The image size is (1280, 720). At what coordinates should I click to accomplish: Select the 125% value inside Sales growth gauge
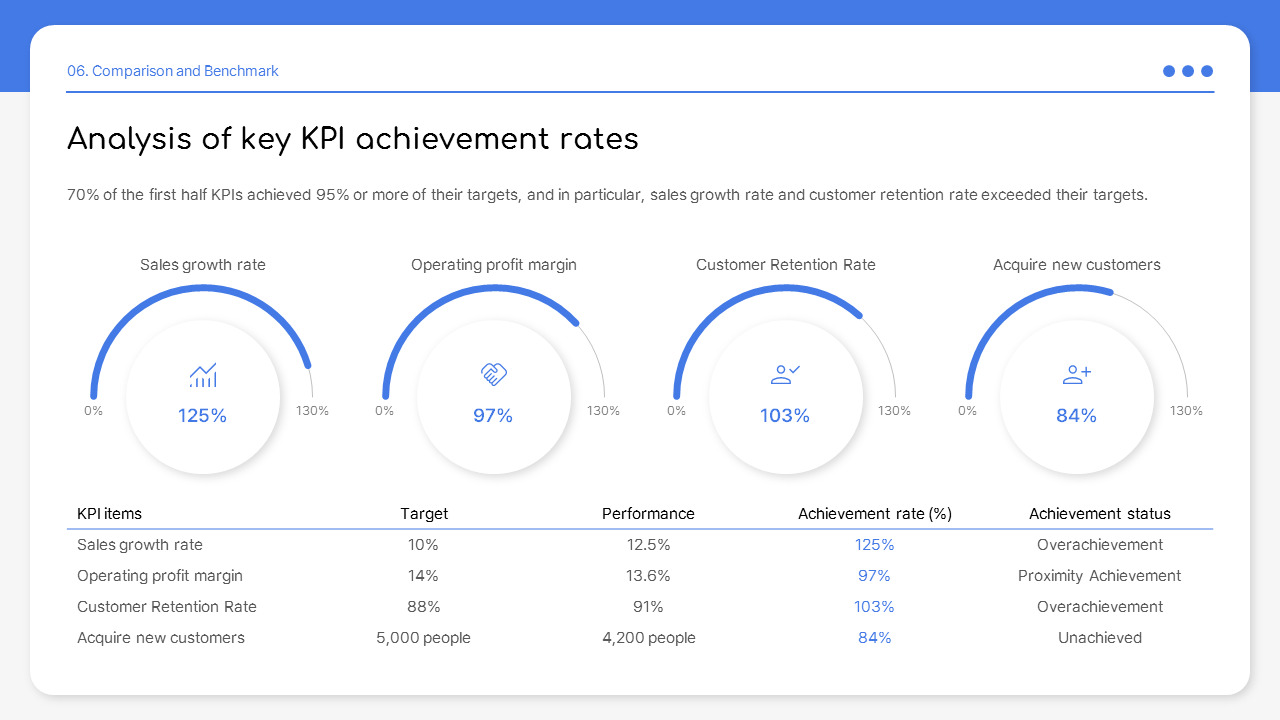pyautogui.click(x=202, y=415)
